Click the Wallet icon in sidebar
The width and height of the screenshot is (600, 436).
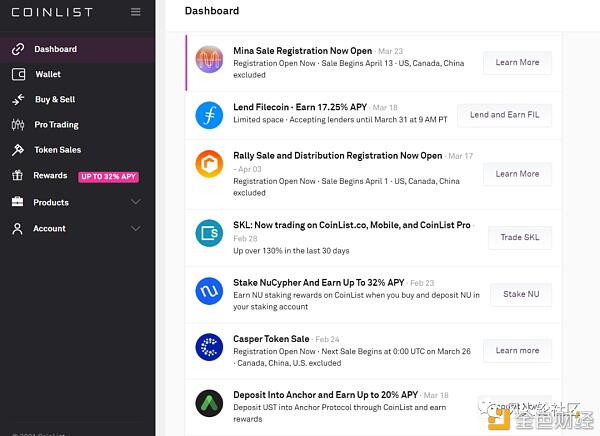tap(18, 74)
